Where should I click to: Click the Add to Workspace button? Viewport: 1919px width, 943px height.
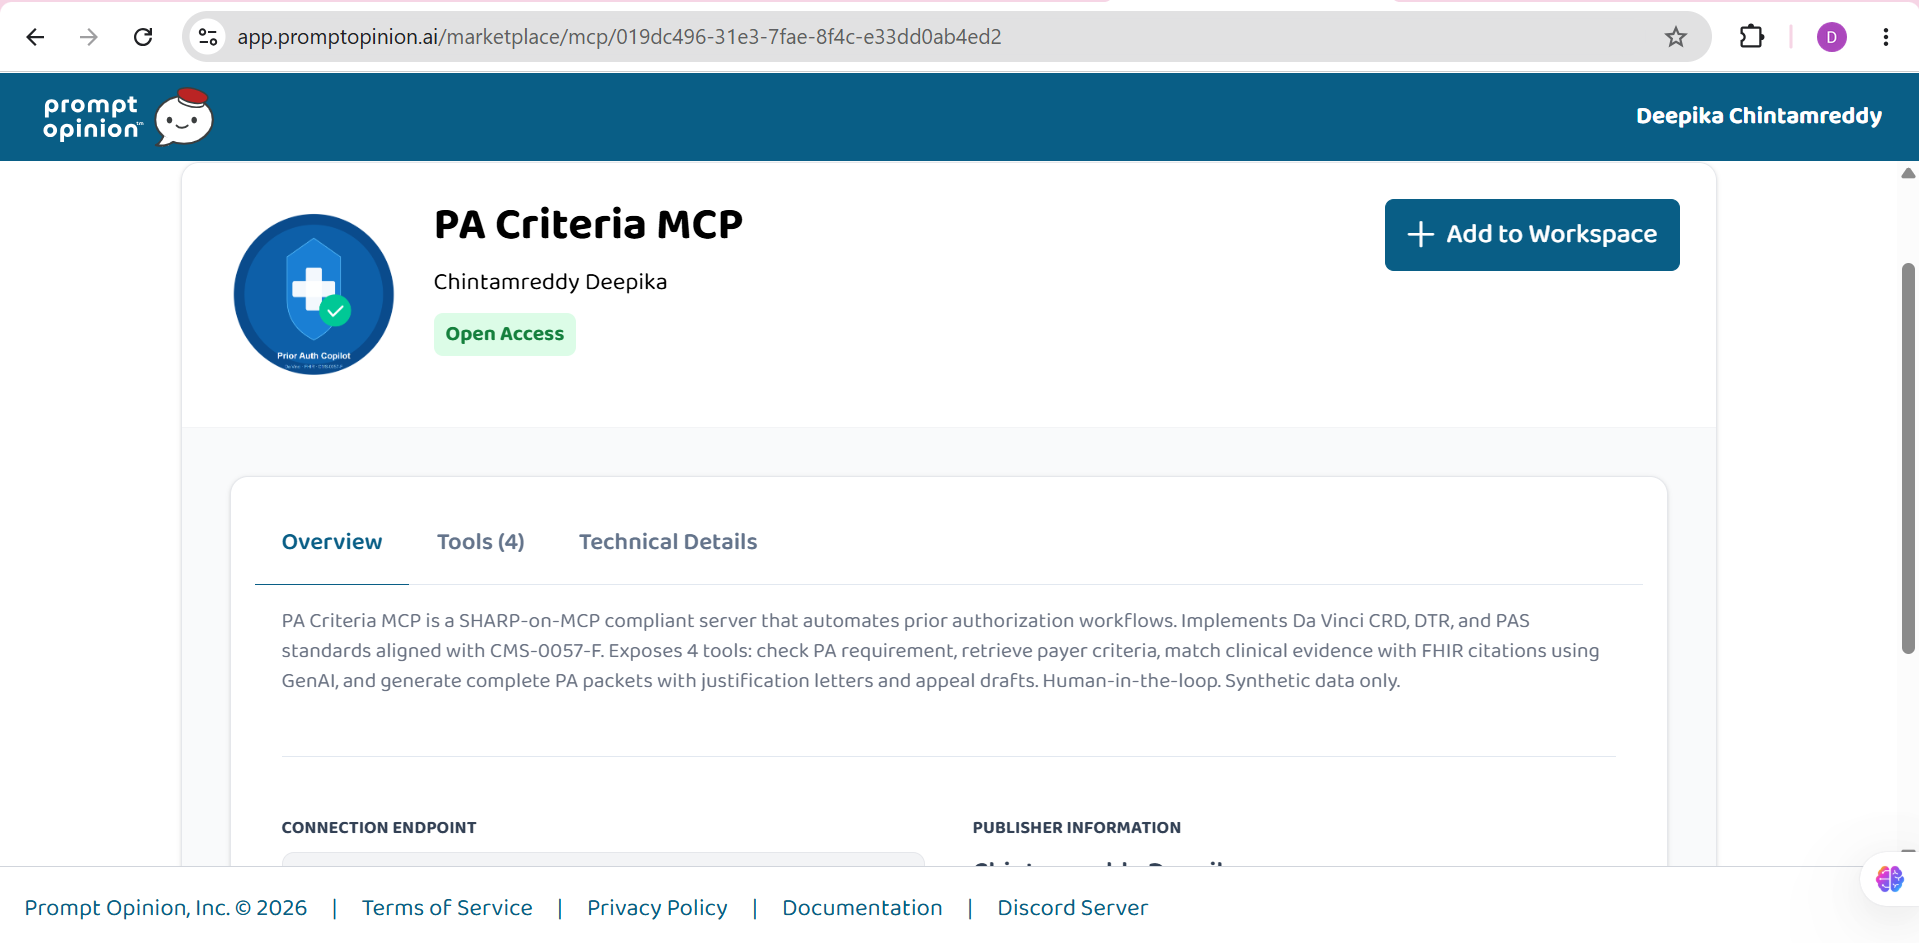point(1532,235)
